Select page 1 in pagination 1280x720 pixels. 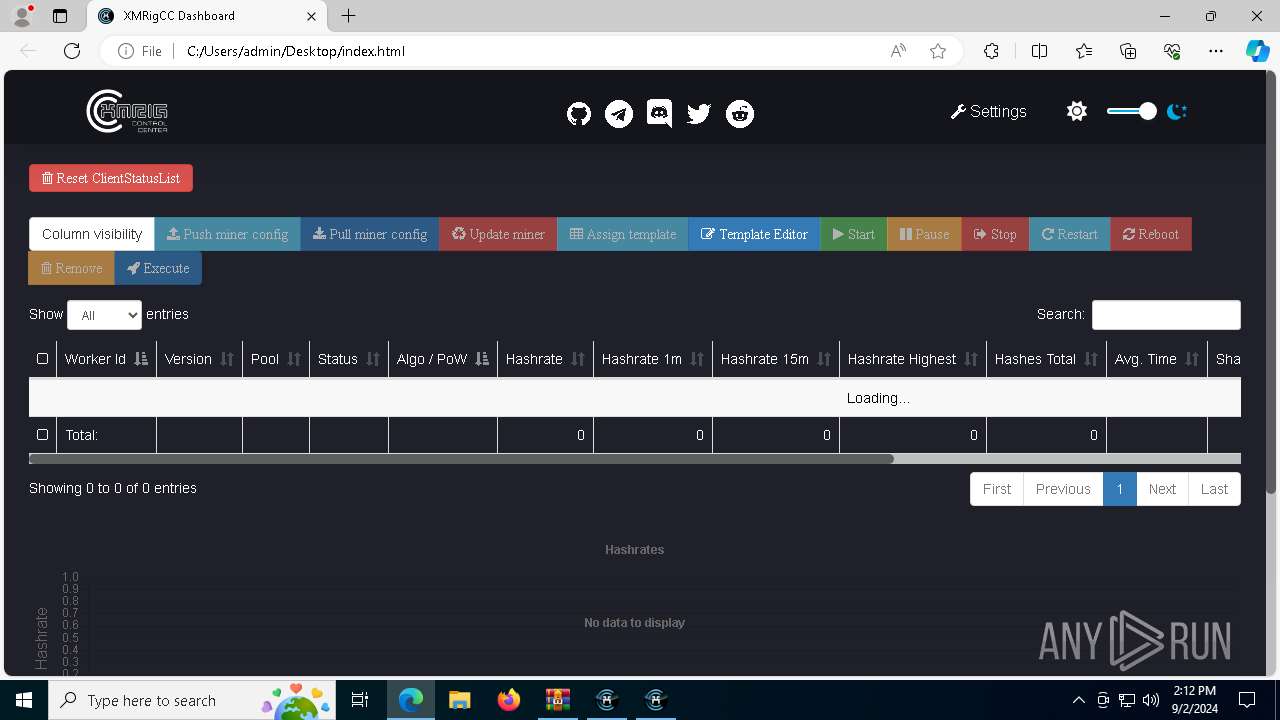[1120, 489]
